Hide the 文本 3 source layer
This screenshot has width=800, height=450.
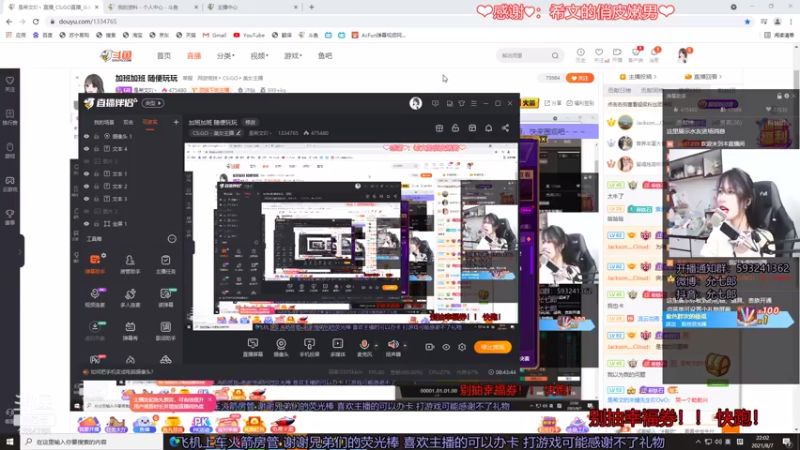86,199
